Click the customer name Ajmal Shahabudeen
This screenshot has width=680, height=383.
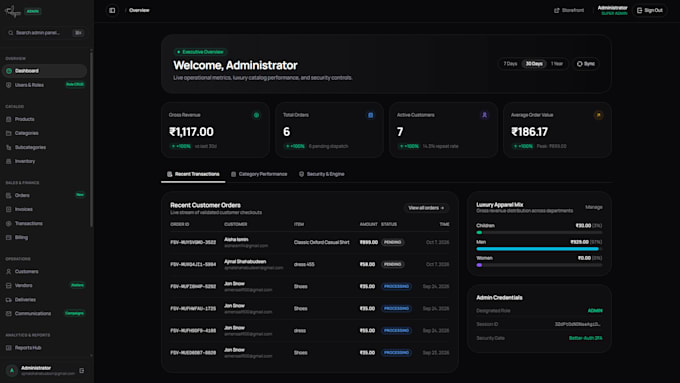pyautogui.click(x=245, y=262)
